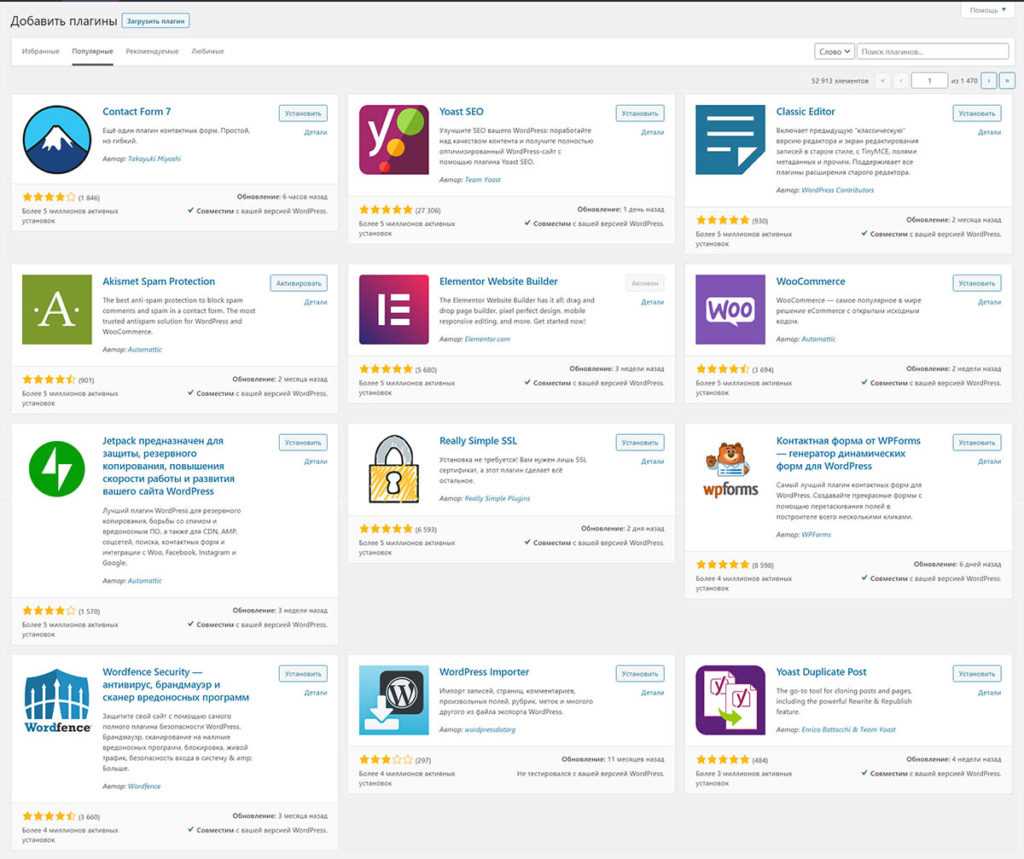Open the Слово search type dropdown
Image resolution: width=1024 pixels, height=859 pixels.
834,51
